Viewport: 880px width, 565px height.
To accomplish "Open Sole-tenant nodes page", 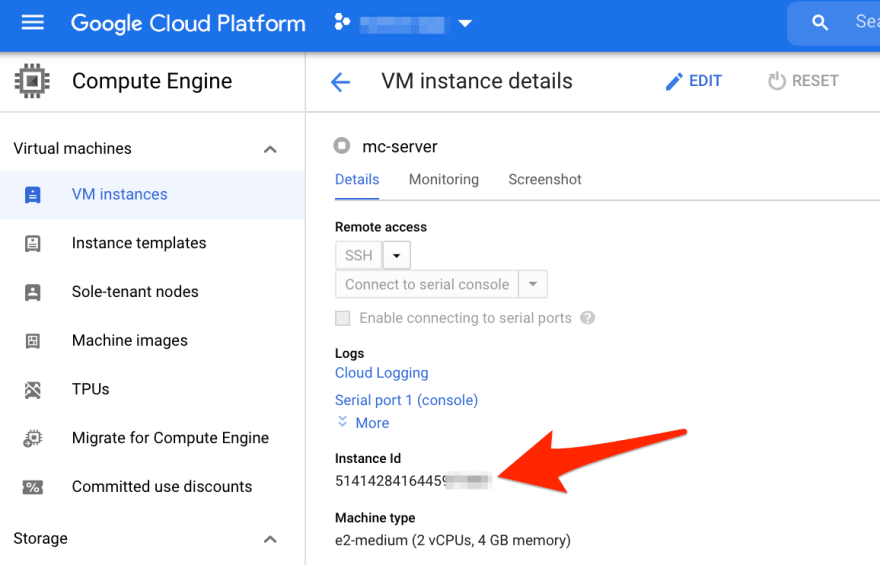I will (135, 292).
